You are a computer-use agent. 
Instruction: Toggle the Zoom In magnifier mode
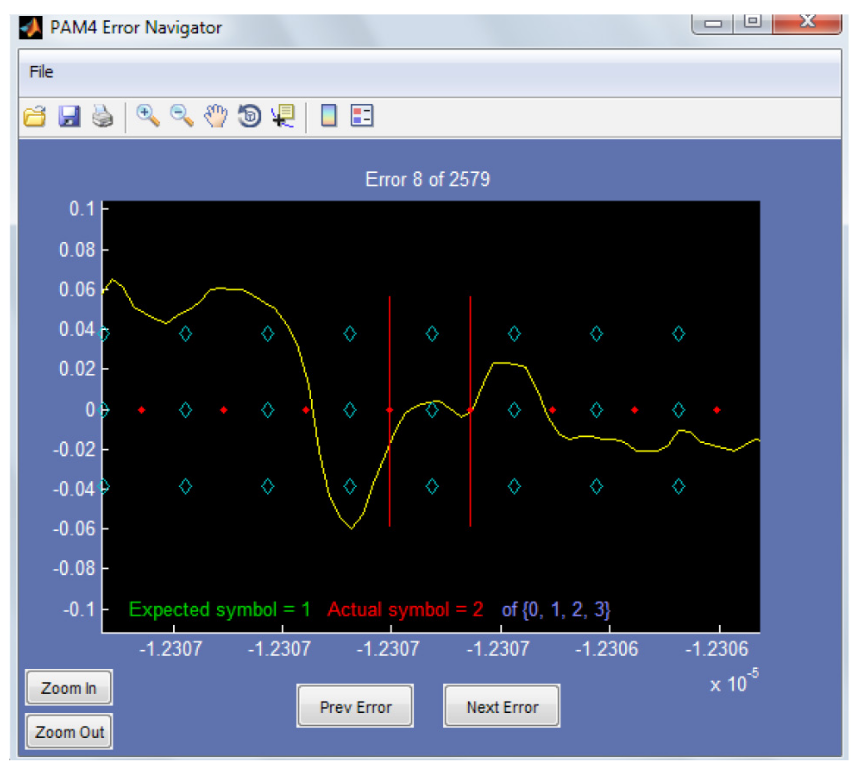(146, 116)
